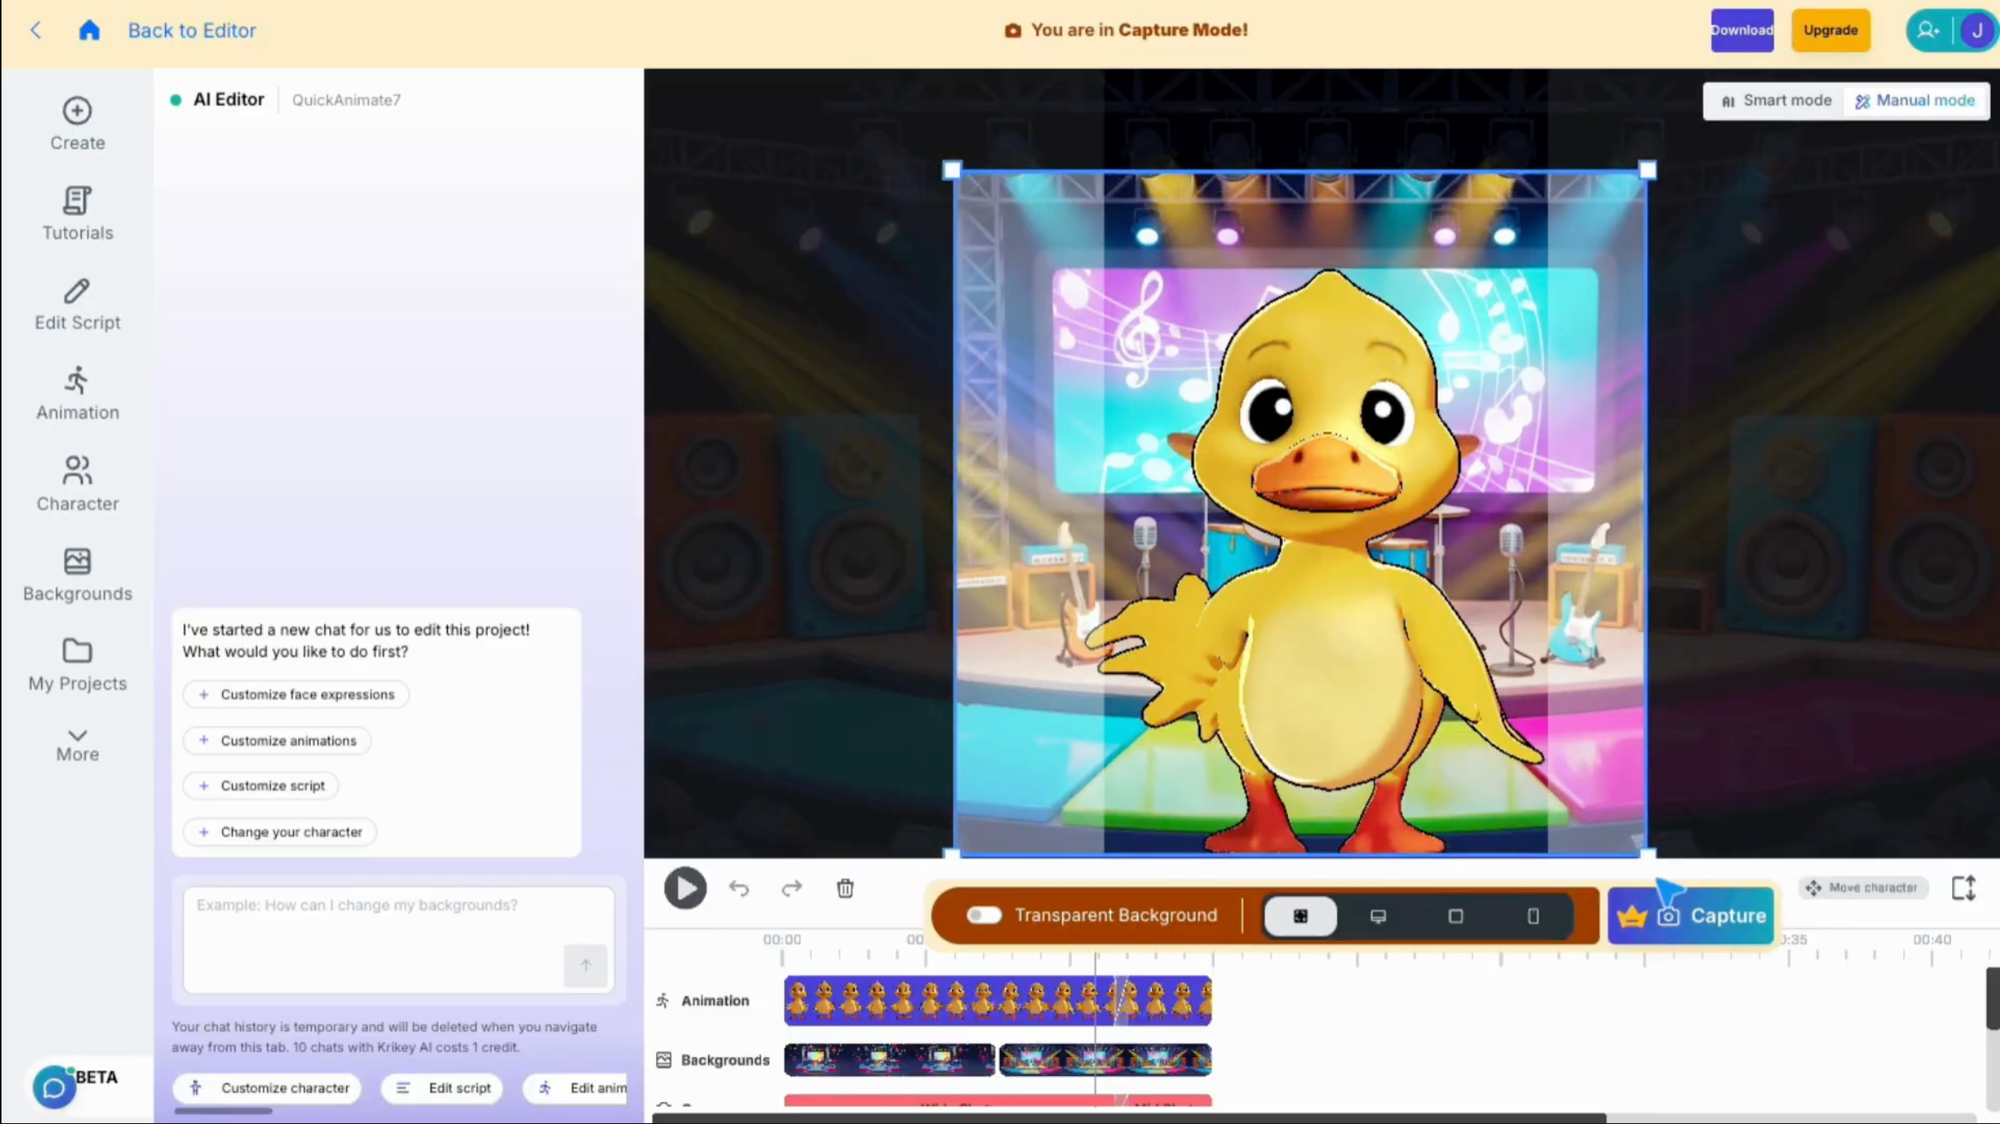Expand the More menu in sidebar
Image resolution: width=2000 pixels, height=1124 pixels.
coord(77,745)
